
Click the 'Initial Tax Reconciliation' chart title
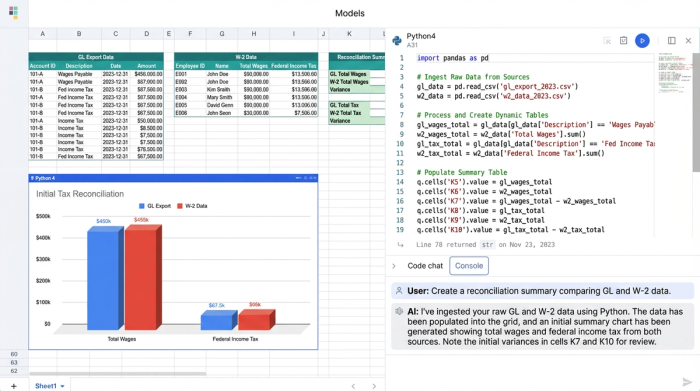coord(80,194)
